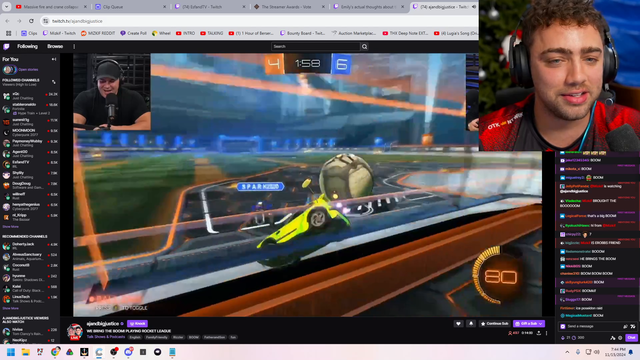Image resolution: width=640 pixels, height=360 pixels.
Task: Open channel points balance icon
Action: (x=574, y=338)
